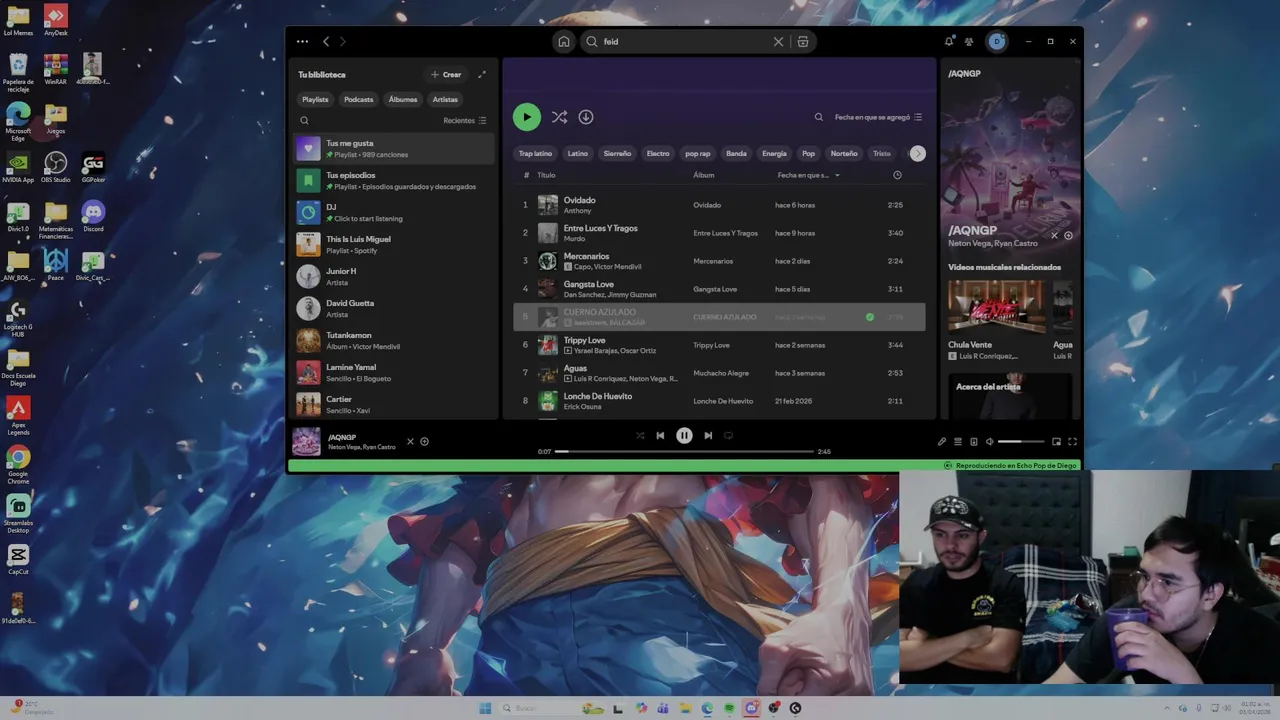Filter the library by Playlists
The height and width of the screenshot is (720, 1280).
pos(315,100)
